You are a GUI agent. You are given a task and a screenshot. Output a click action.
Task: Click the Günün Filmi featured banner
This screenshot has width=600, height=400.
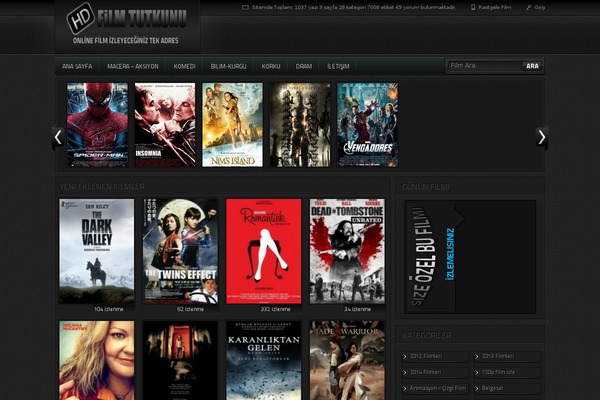[x=470, y=257]
